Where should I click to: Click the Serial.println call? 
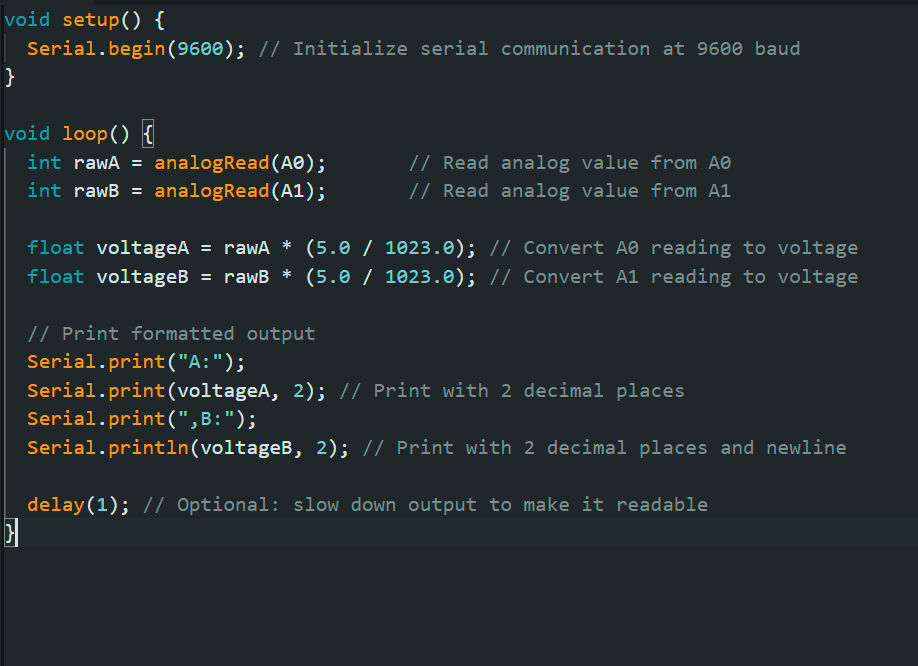pos(108,447)
